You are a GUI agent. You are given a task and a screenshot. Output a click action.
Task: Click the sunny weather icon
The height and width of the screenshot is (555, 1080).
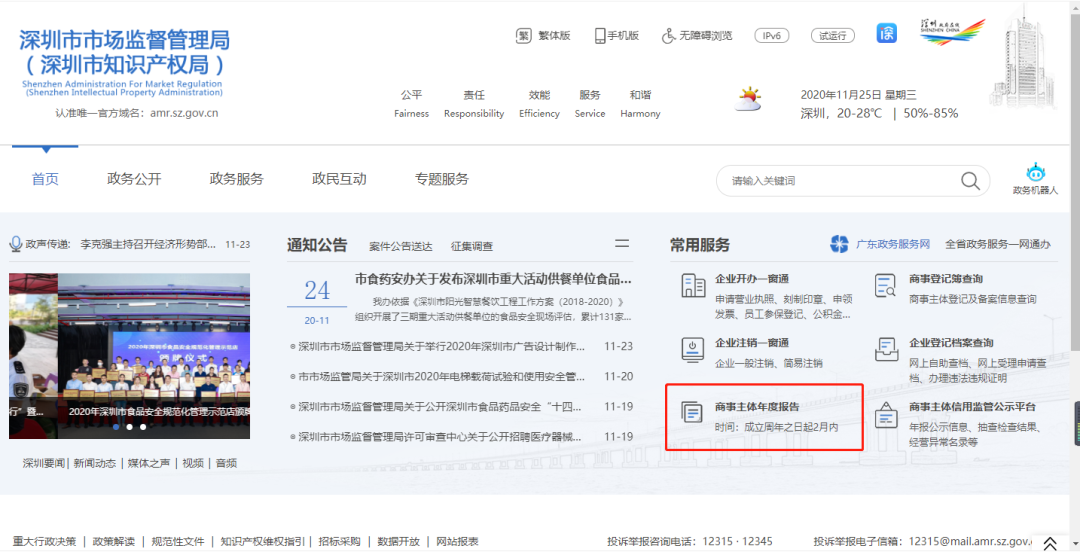(748, 99)
